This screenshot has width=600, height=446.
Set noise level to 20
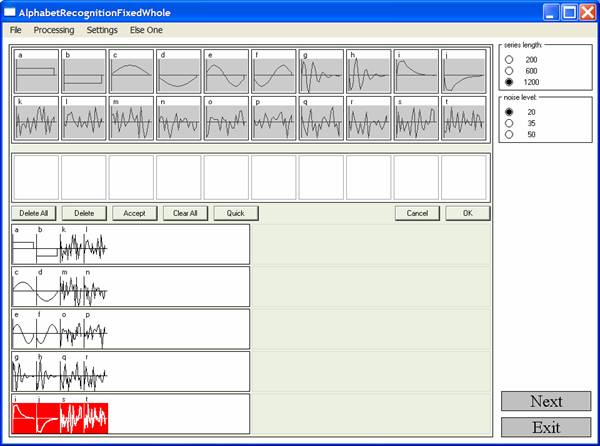(x=509, y=112)
